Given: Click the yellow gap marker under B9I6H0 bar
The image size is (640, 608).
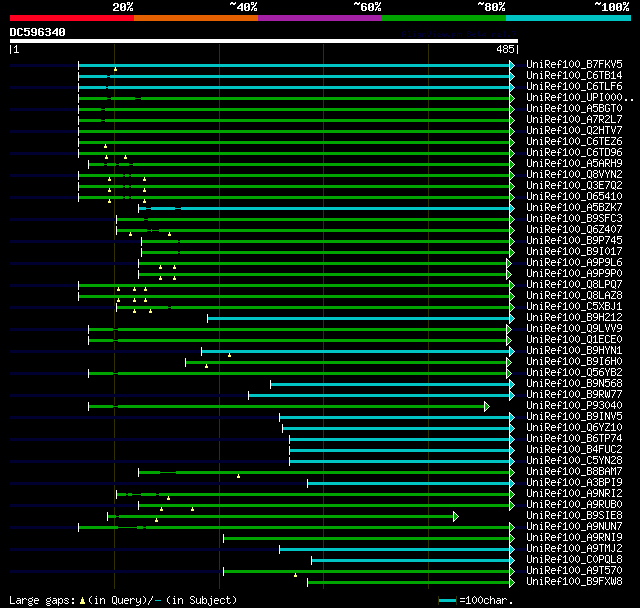Looking at the screenshot, I should click(207, 366).
